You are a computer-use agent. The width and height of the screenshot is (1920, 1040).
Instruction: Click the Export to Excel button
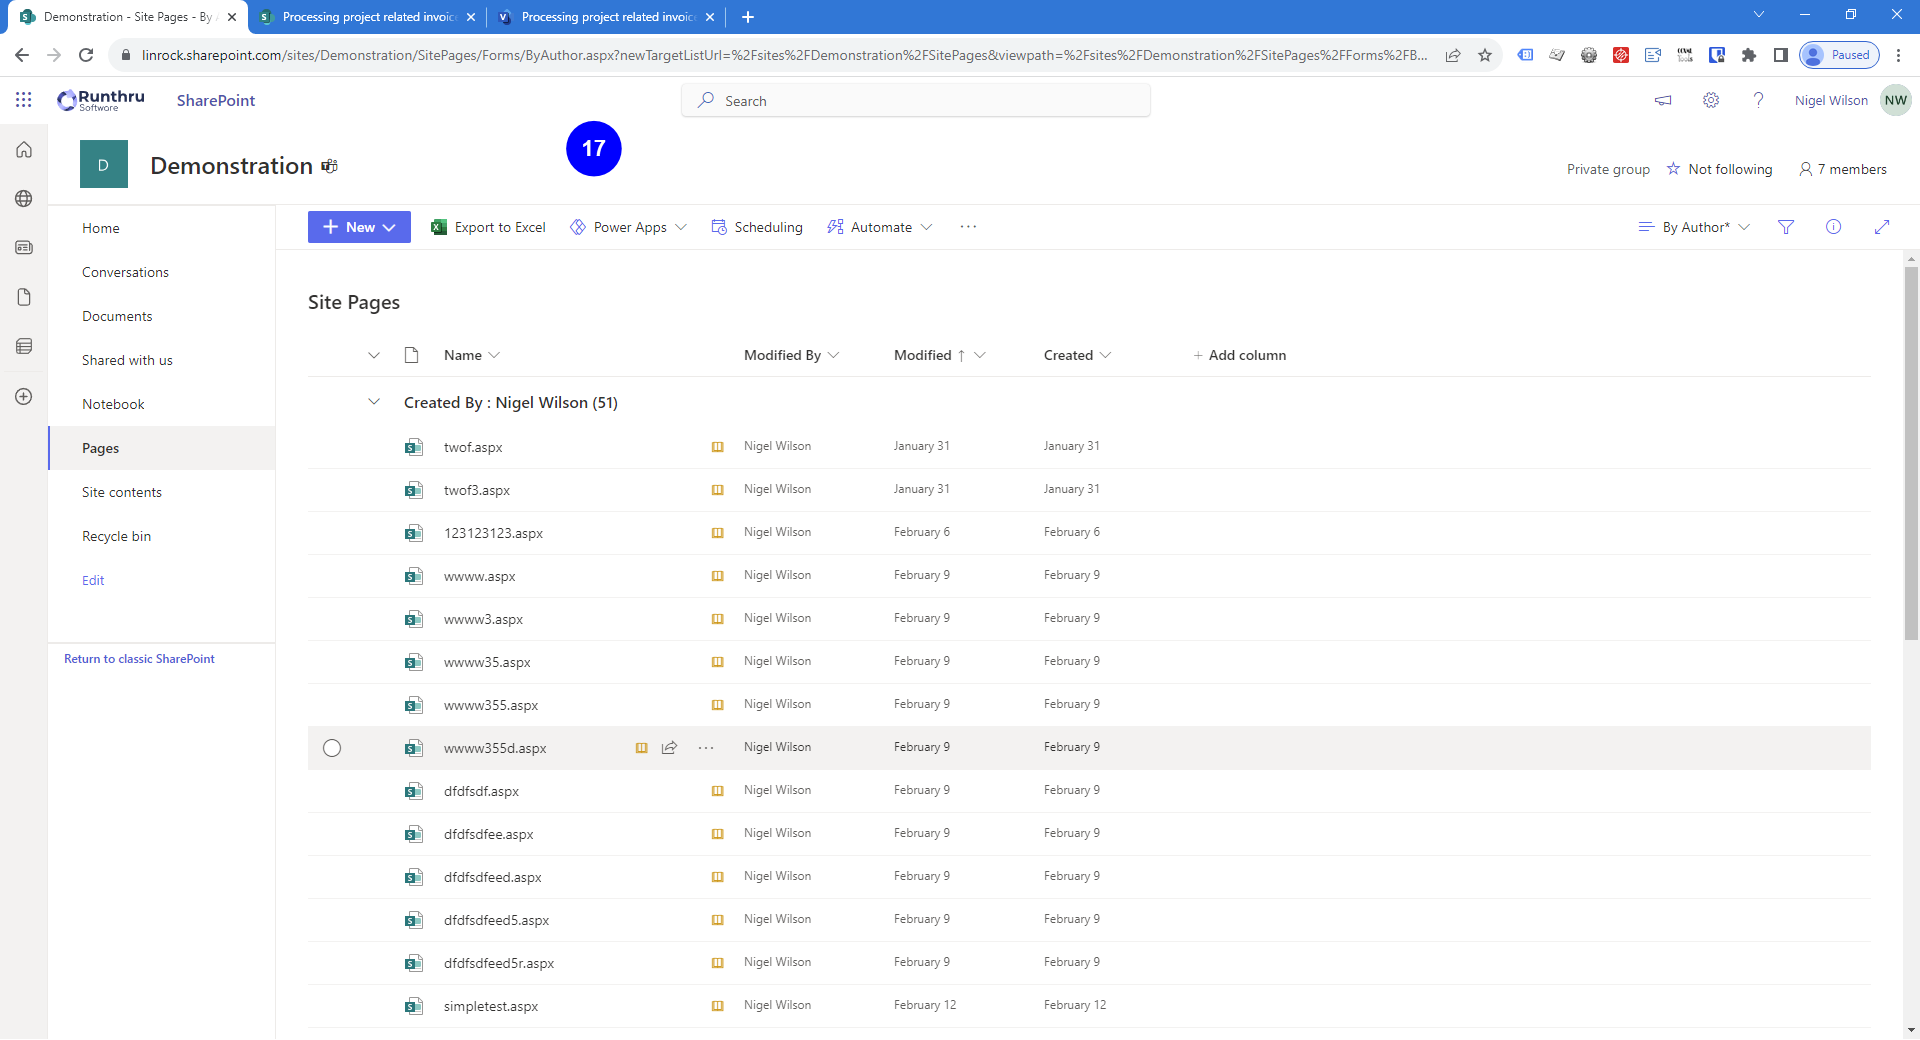tap(488, 227)
